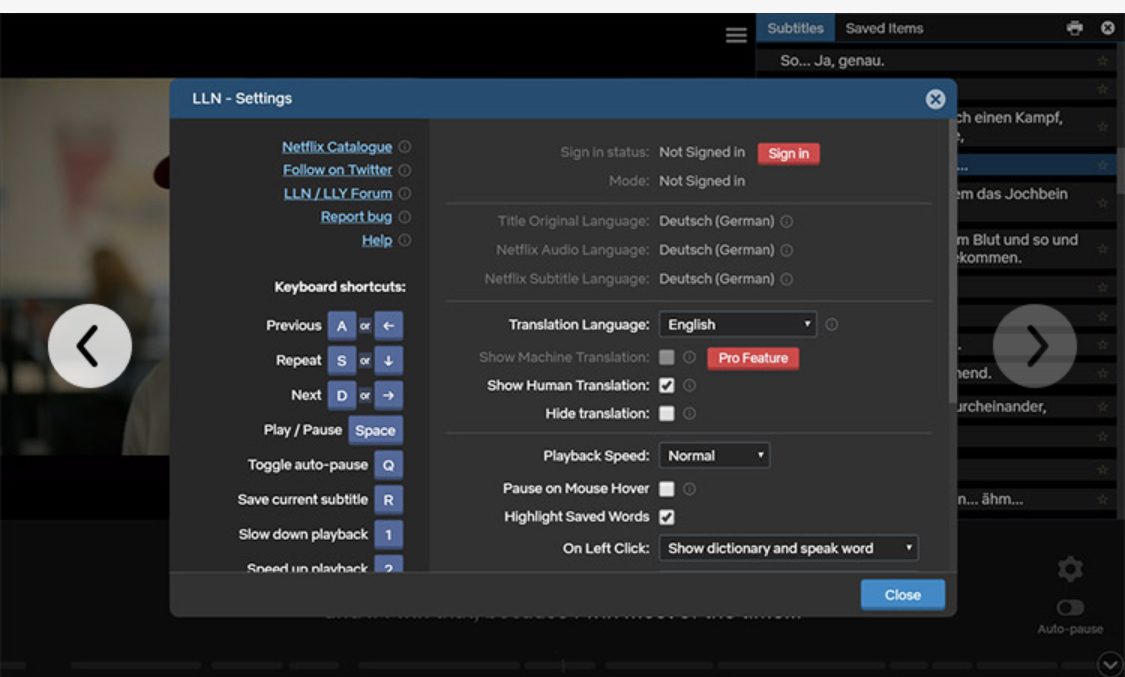Click info icon next to Netflix Catalogue

(x=405, y=146)
